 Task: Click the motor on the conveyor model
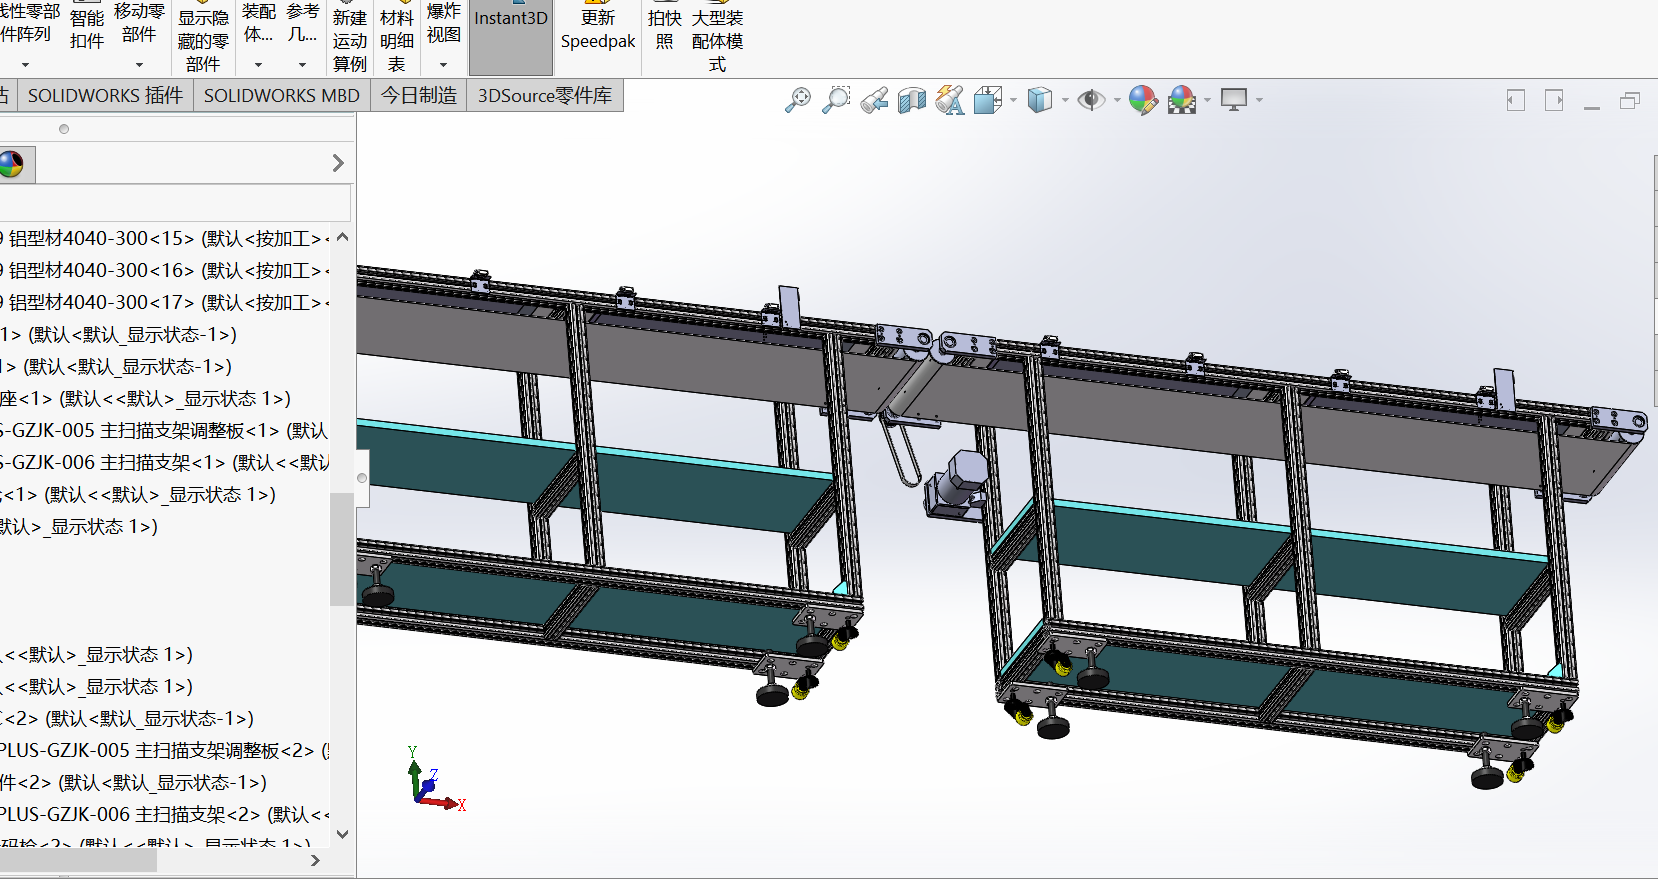point(958,484)
